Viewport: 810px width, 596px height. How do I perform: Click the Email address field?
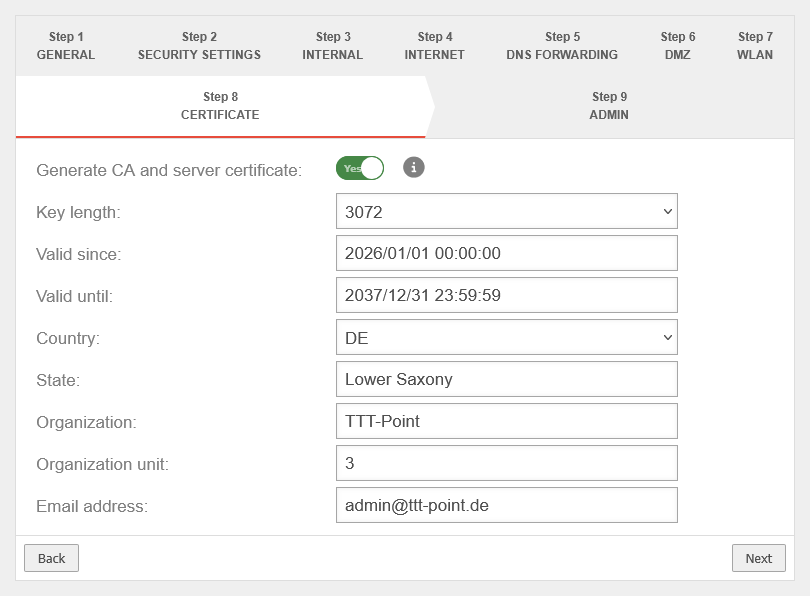506,505
